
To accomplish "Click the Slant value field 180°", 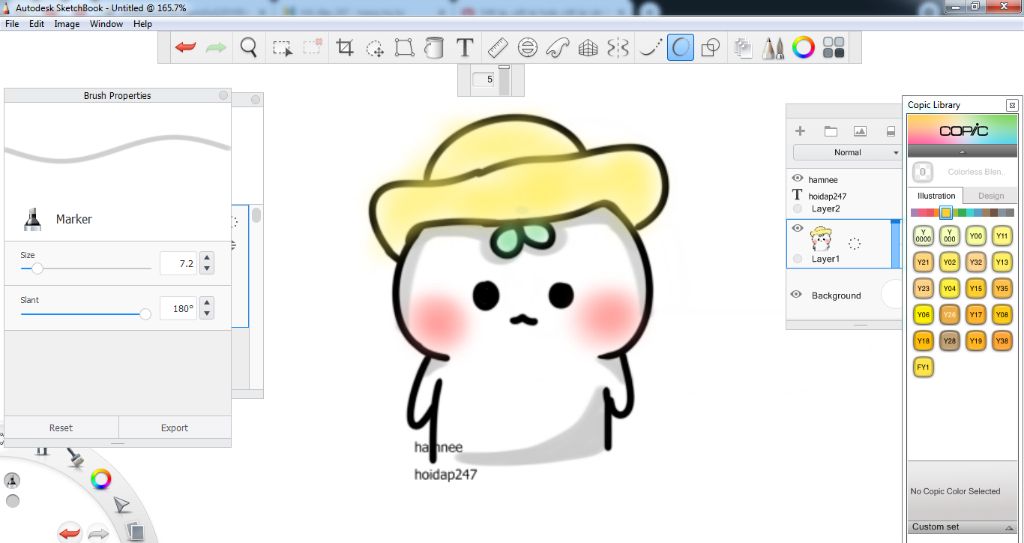I will (x=179, y=308).
